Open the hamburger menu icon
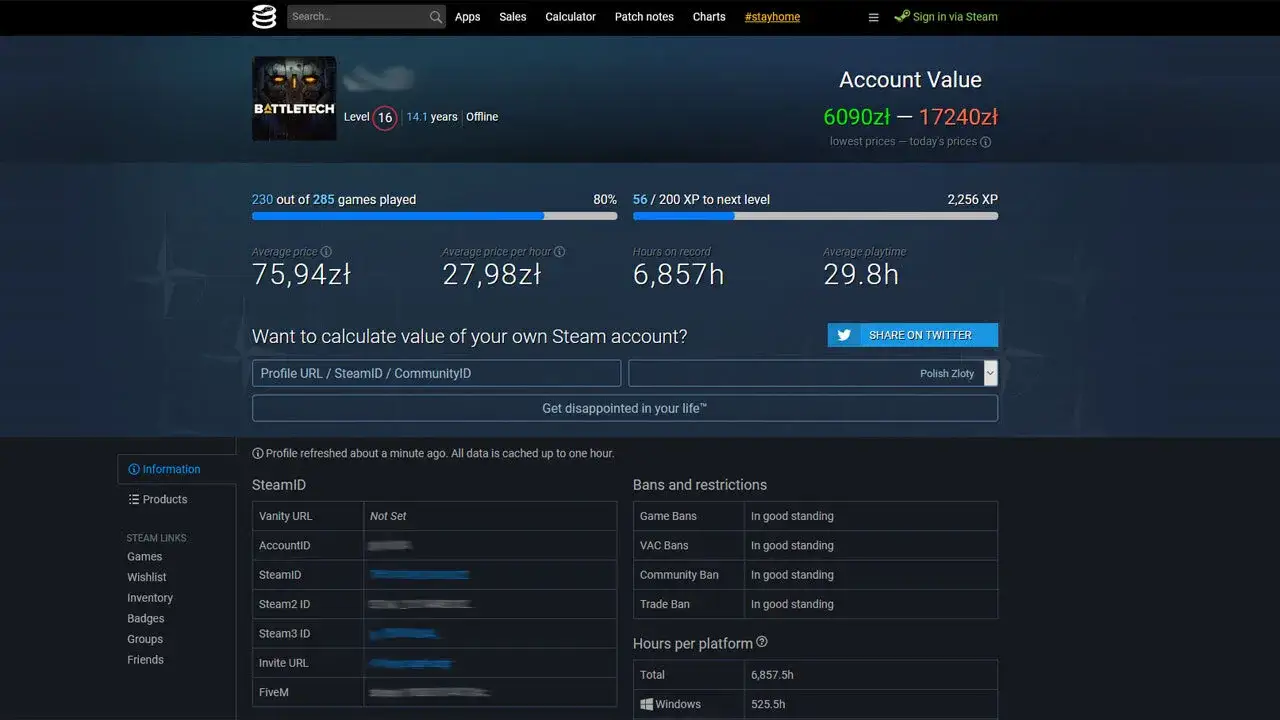The width and height of the screenshot is (1280, 720). click(873, 17)
